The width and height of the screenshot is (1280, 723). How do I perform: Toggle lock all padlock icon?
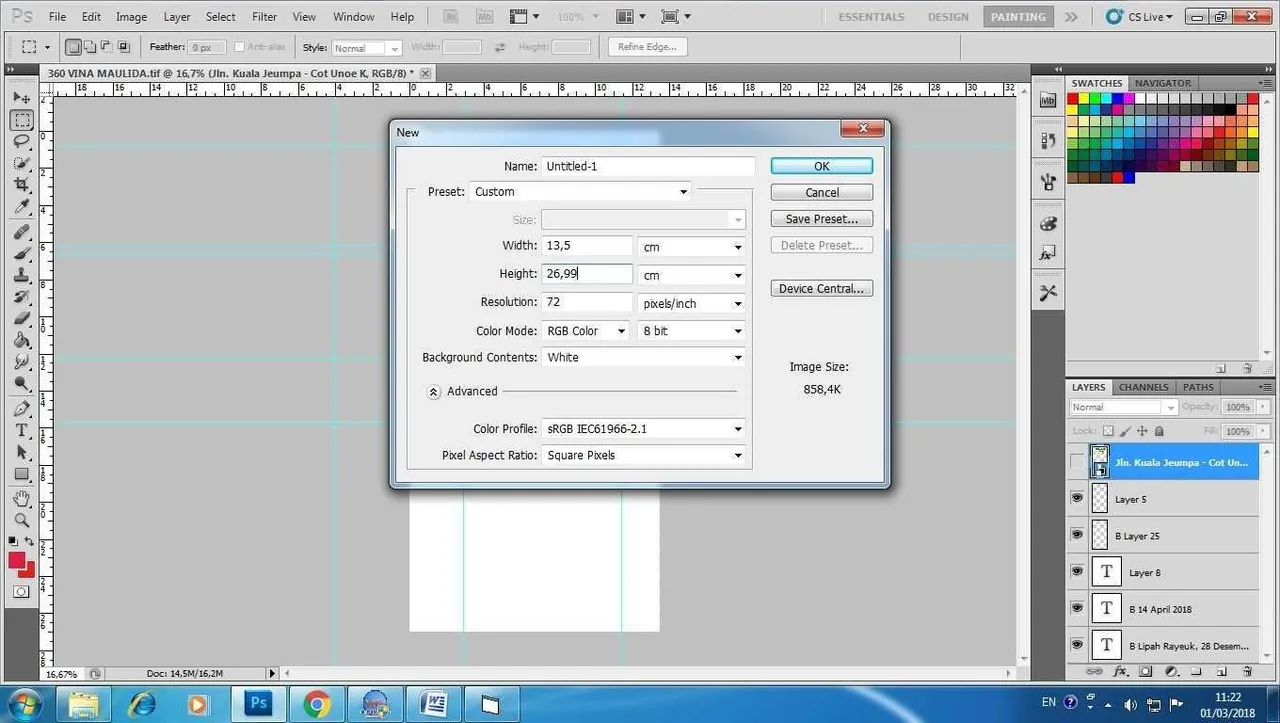(x=1159, y=432)
